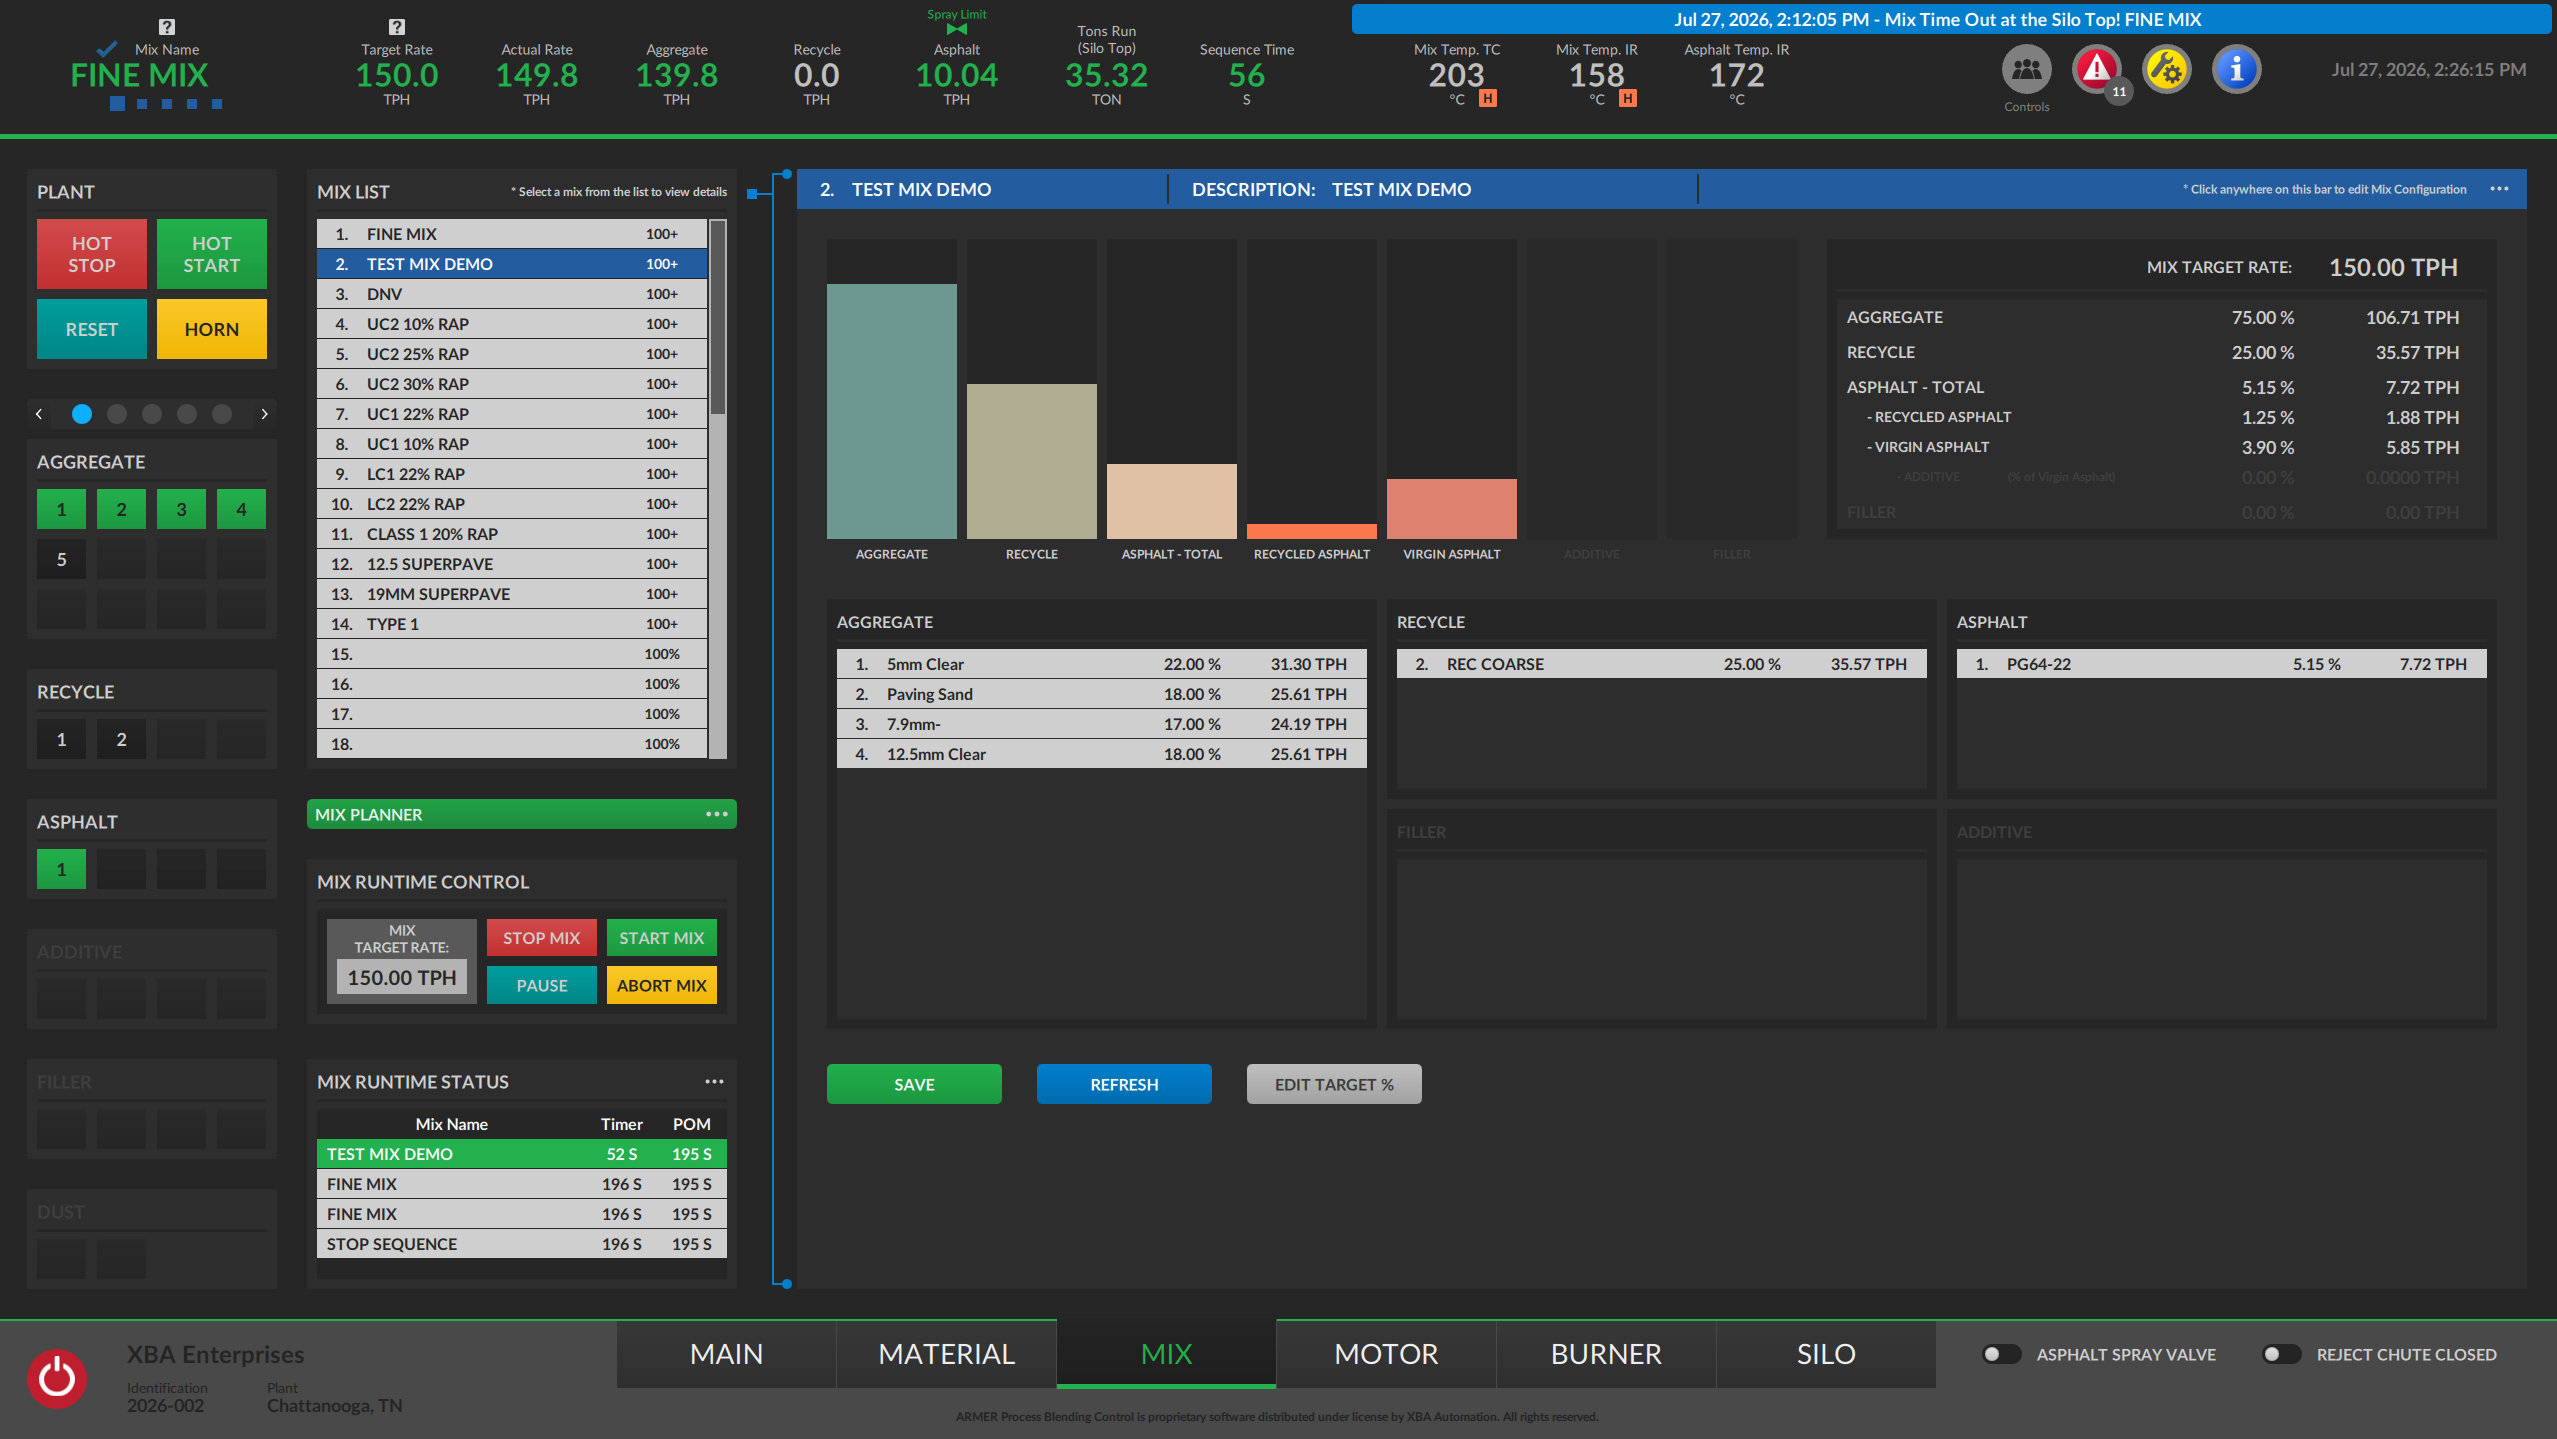This screenshot has width=2557, height=1439.
Task: Go to next plant panel page arrow
Action: tap(264, 414)
